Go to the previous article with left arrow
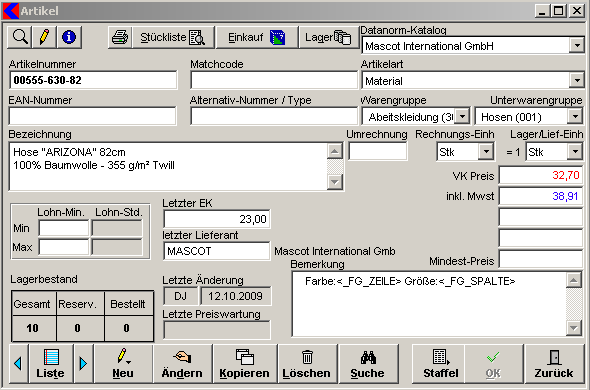The image size is (590, 390). [x=18, y=363]
